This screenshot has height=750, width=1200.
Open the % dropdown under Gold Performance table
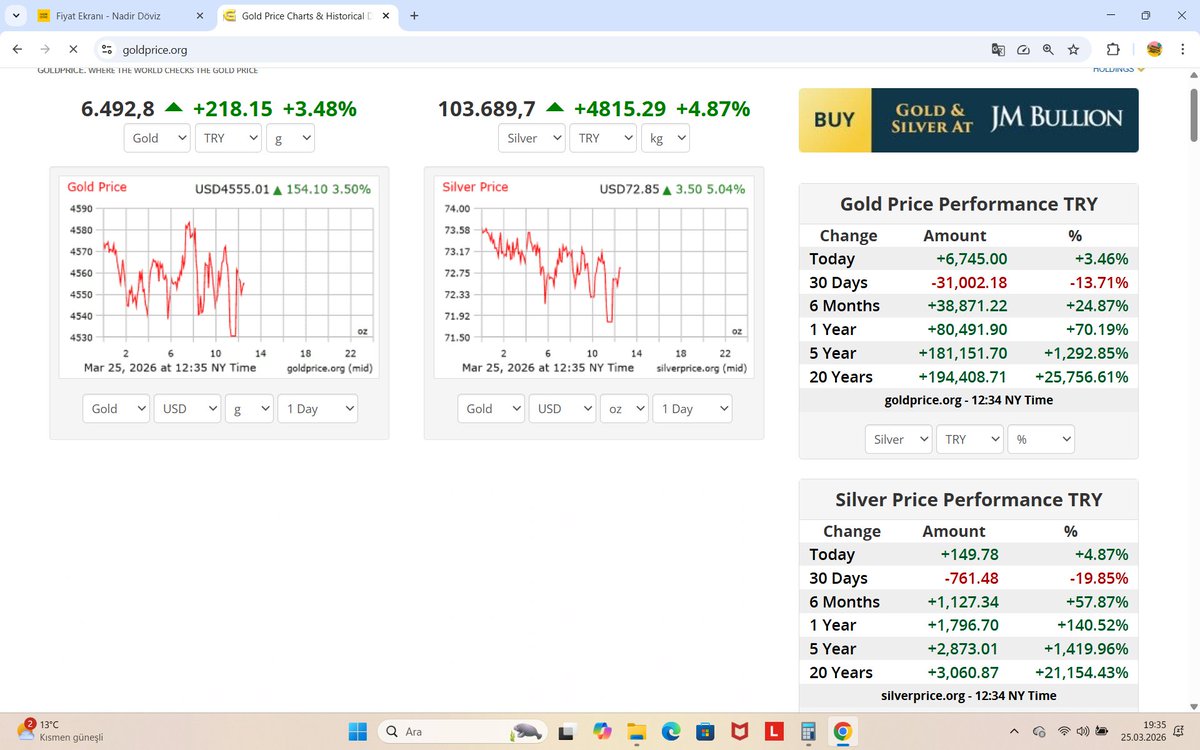click(1041, 439)
